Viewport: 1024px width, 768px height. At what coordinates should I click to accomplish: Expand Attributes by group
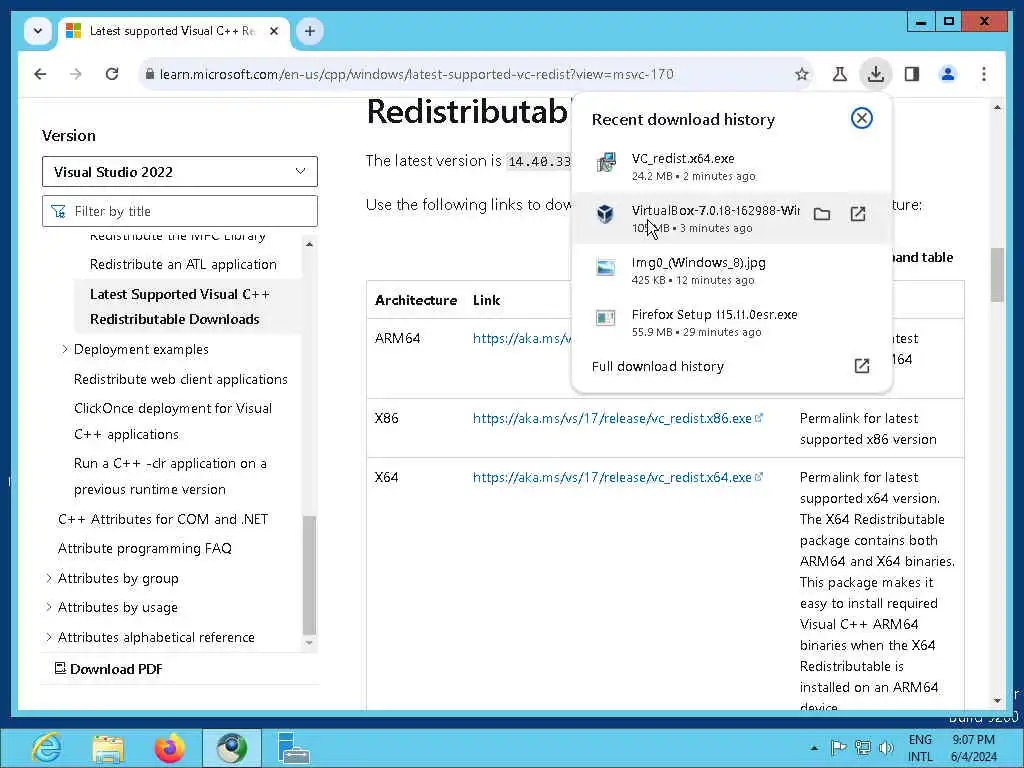click(48, 578)
